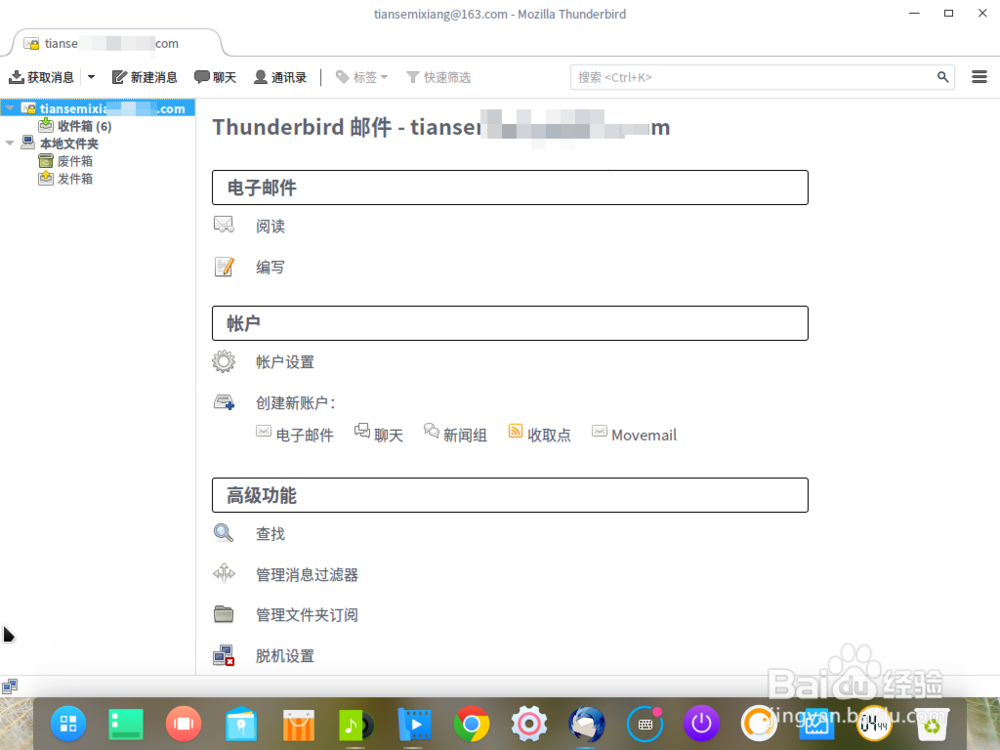Compose a new message via 新建消息
1000x750 pixels.
(x=145, y=77)
